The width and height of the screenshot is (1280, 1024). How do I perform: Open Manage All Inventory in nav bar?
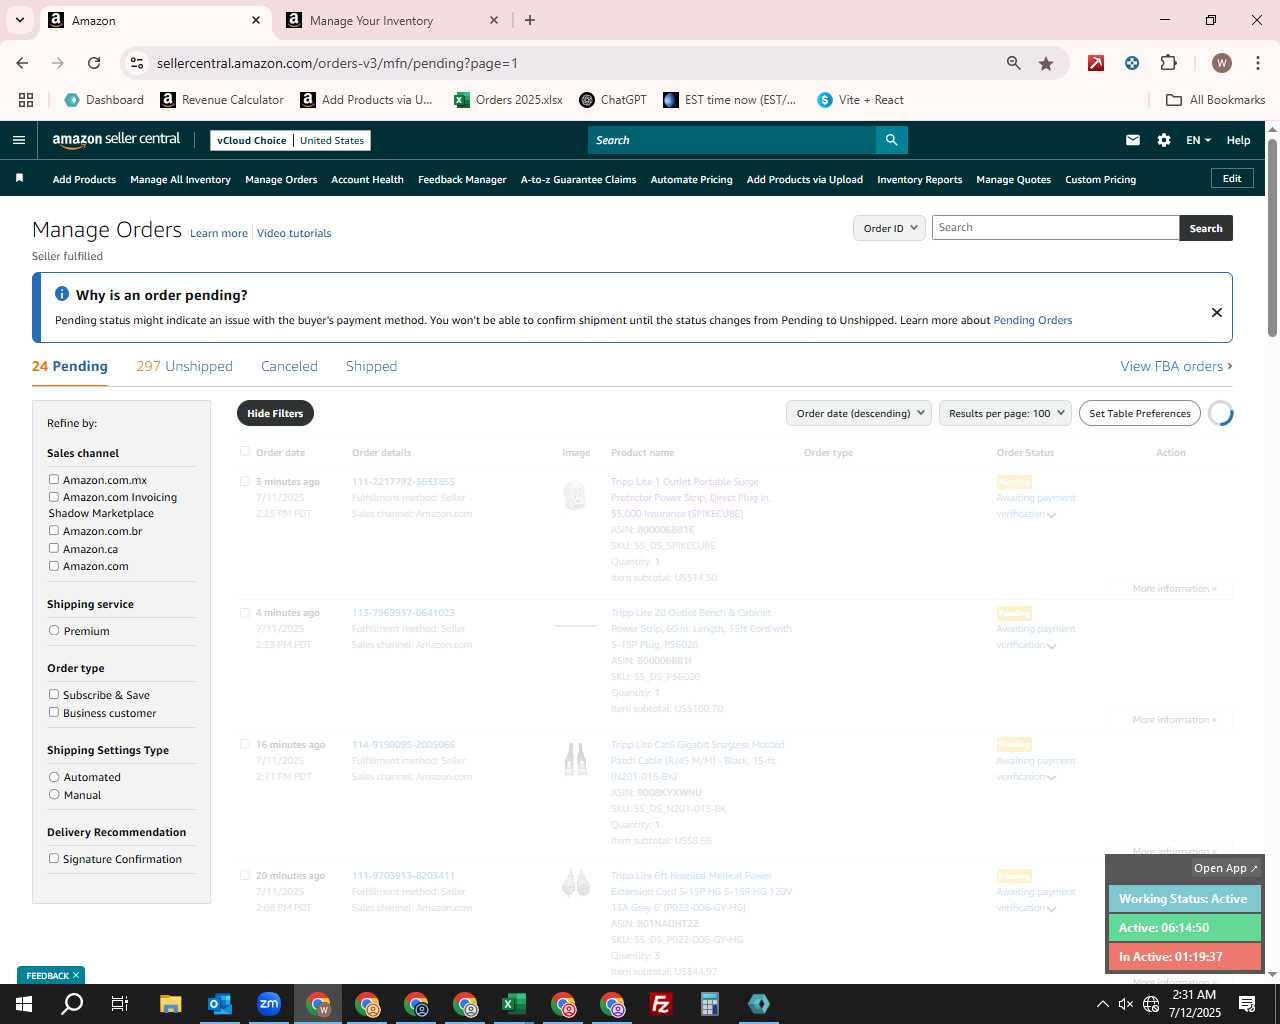[180, 180]
